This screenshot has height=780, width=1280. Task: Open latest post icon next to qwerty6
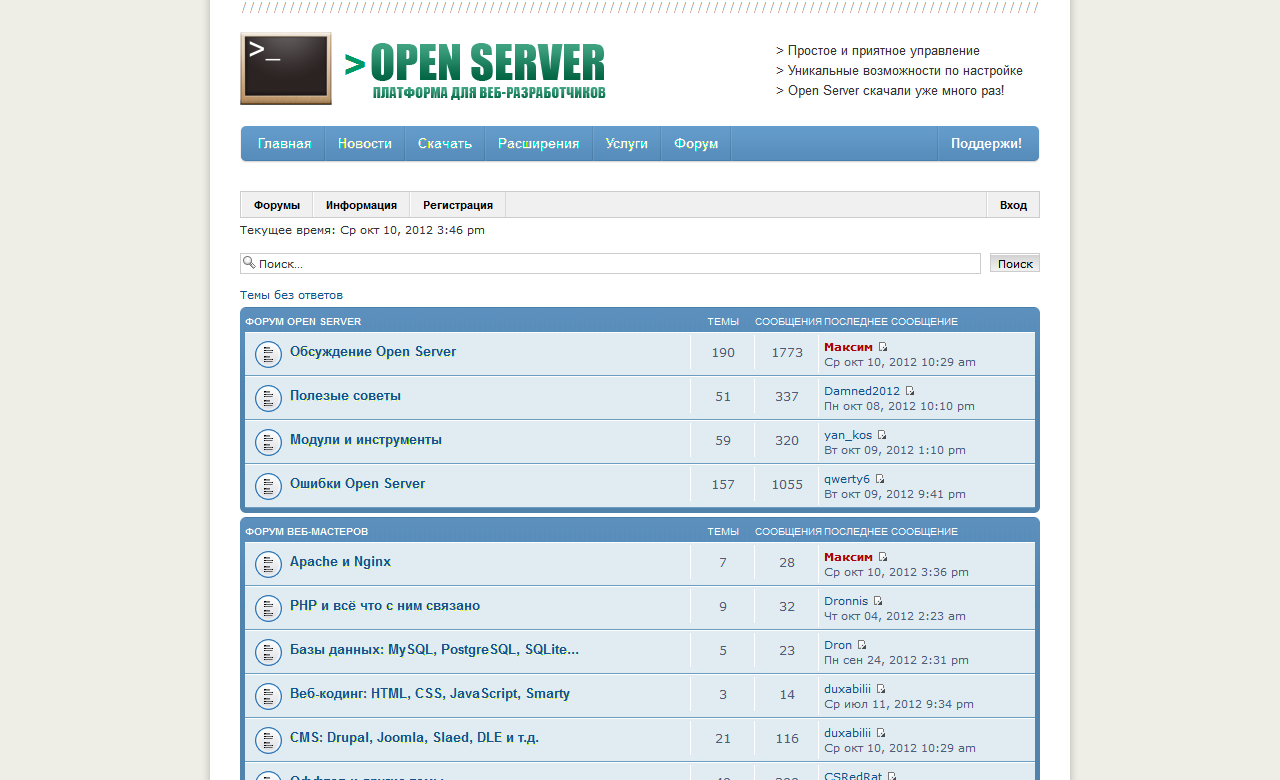tap(880, 479)
